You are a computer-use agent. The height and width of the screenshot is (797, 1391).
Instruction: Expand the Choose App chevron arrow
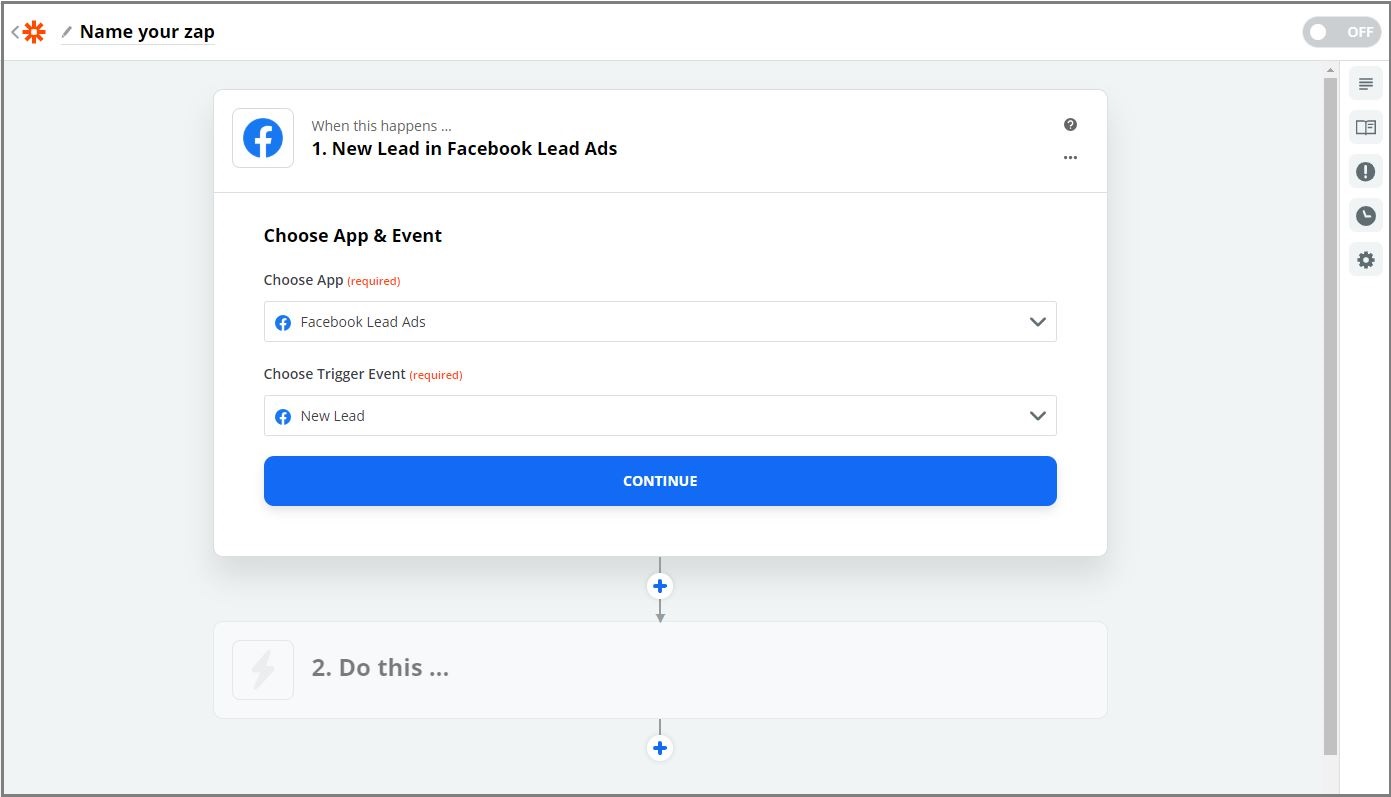pyautogui.click(x=1037, y=322)
